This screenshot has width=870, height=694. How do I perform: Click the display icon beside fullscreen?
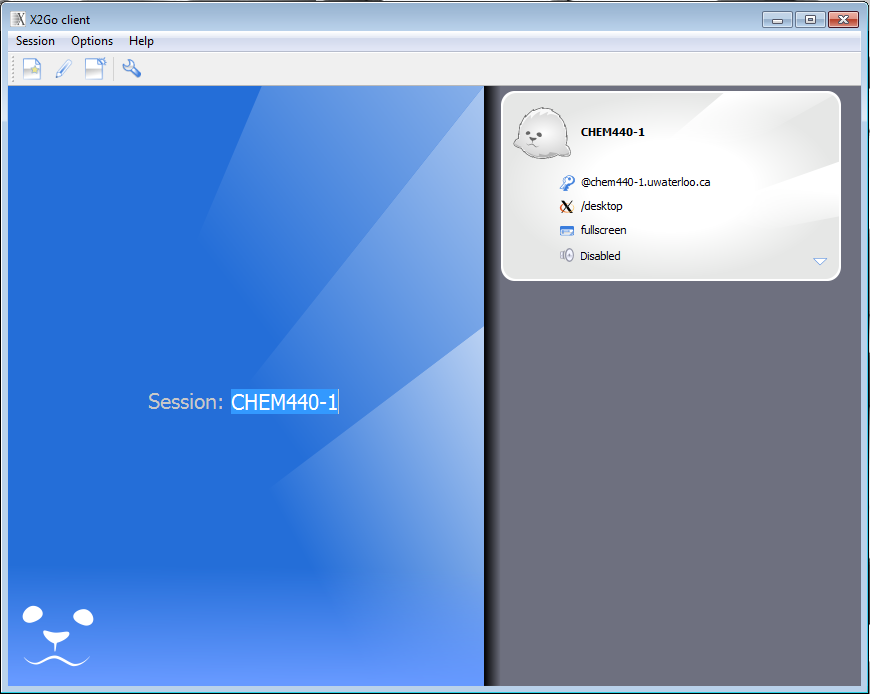tap(567, 230)
